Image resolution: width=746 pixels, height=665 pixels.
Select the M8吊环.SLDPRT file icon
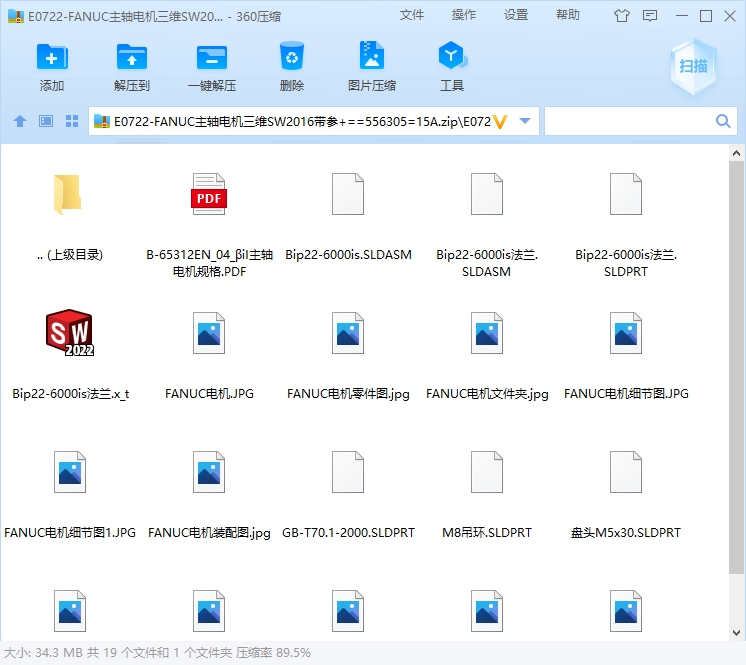pos(487,472)
